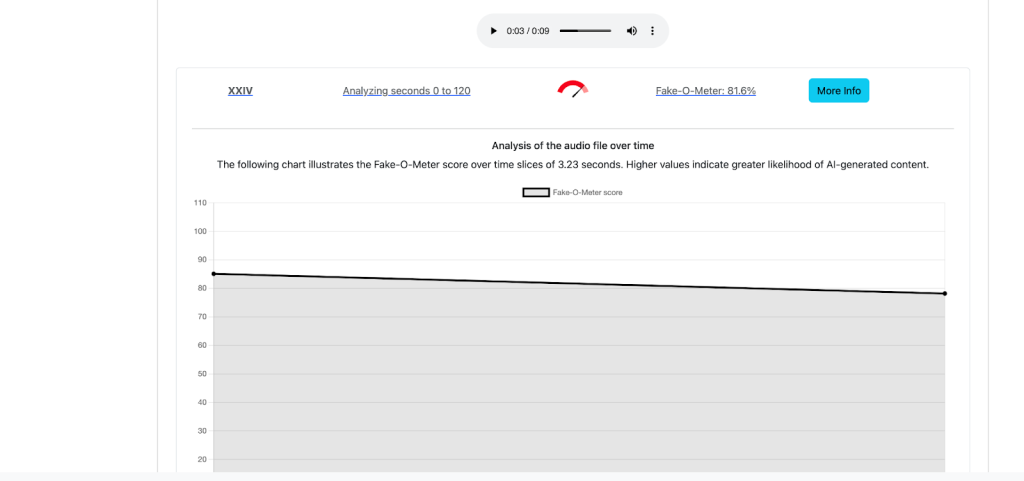Select the last data point on the chart line
This screenshot has width=1024, height=481.
(x=944, y=293)
